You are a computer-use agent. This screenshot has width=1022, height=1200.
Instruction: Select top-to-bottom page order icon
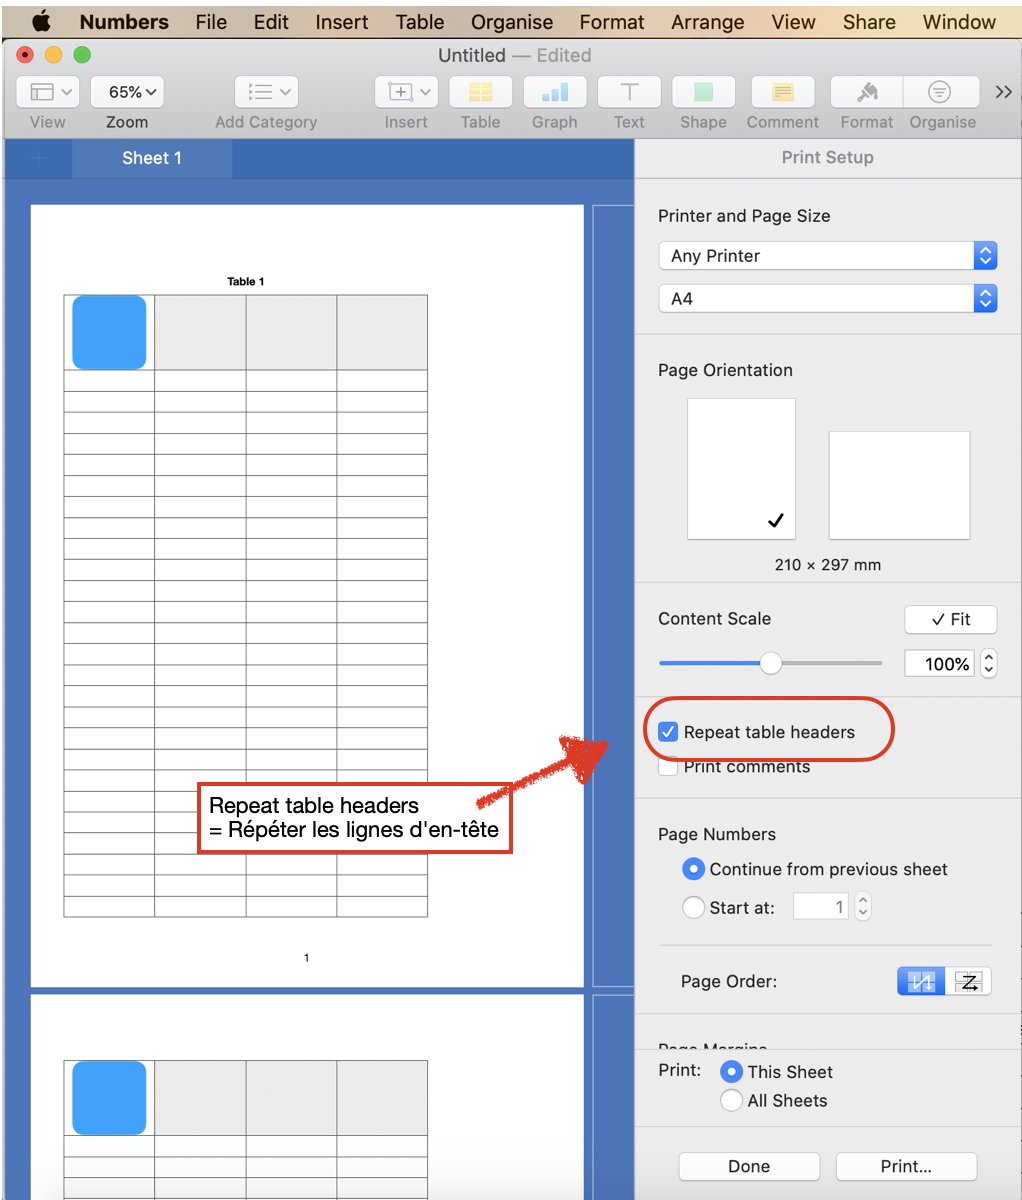(921, 982)
